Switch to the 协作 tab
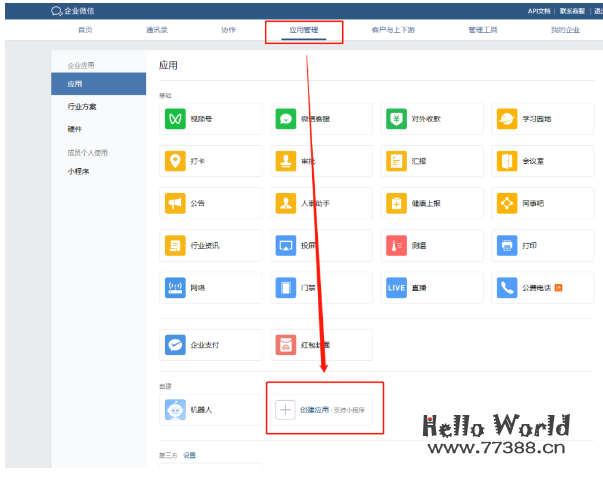The image size is (603, 478). point(228,30)
